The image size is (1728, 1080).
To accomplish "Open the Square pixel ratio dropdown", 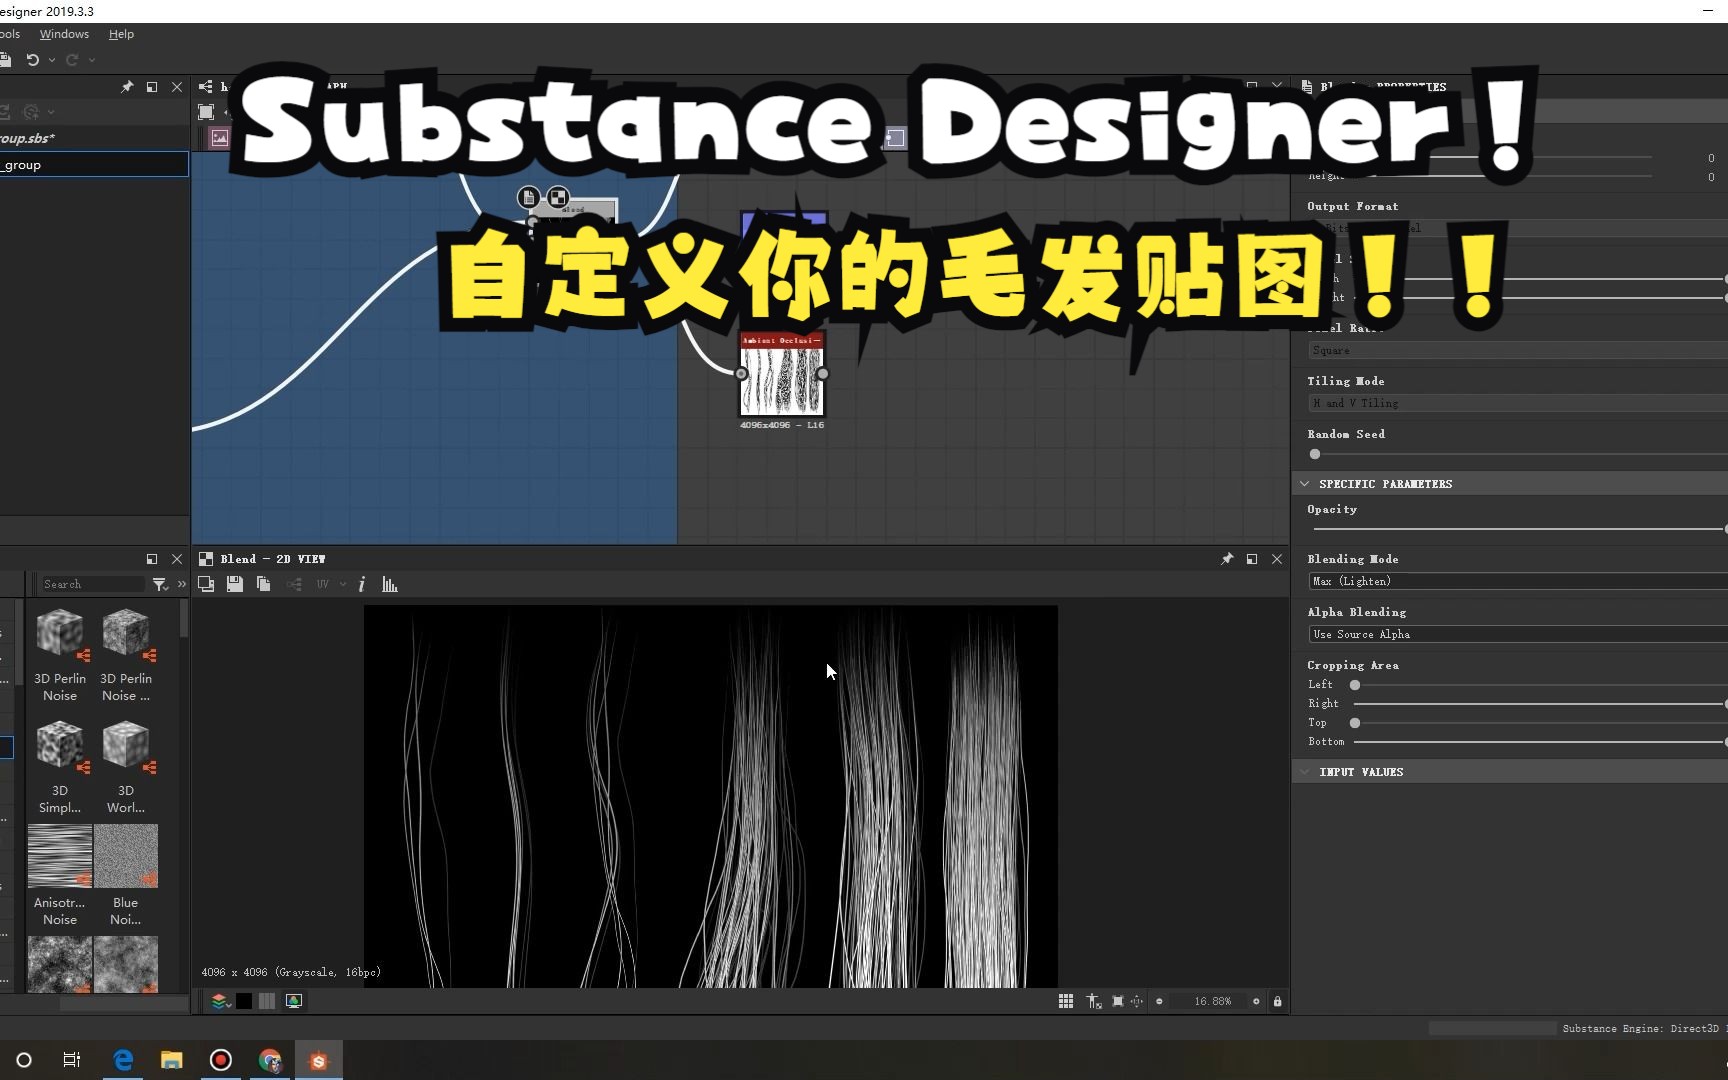I will click(1518, 350).
